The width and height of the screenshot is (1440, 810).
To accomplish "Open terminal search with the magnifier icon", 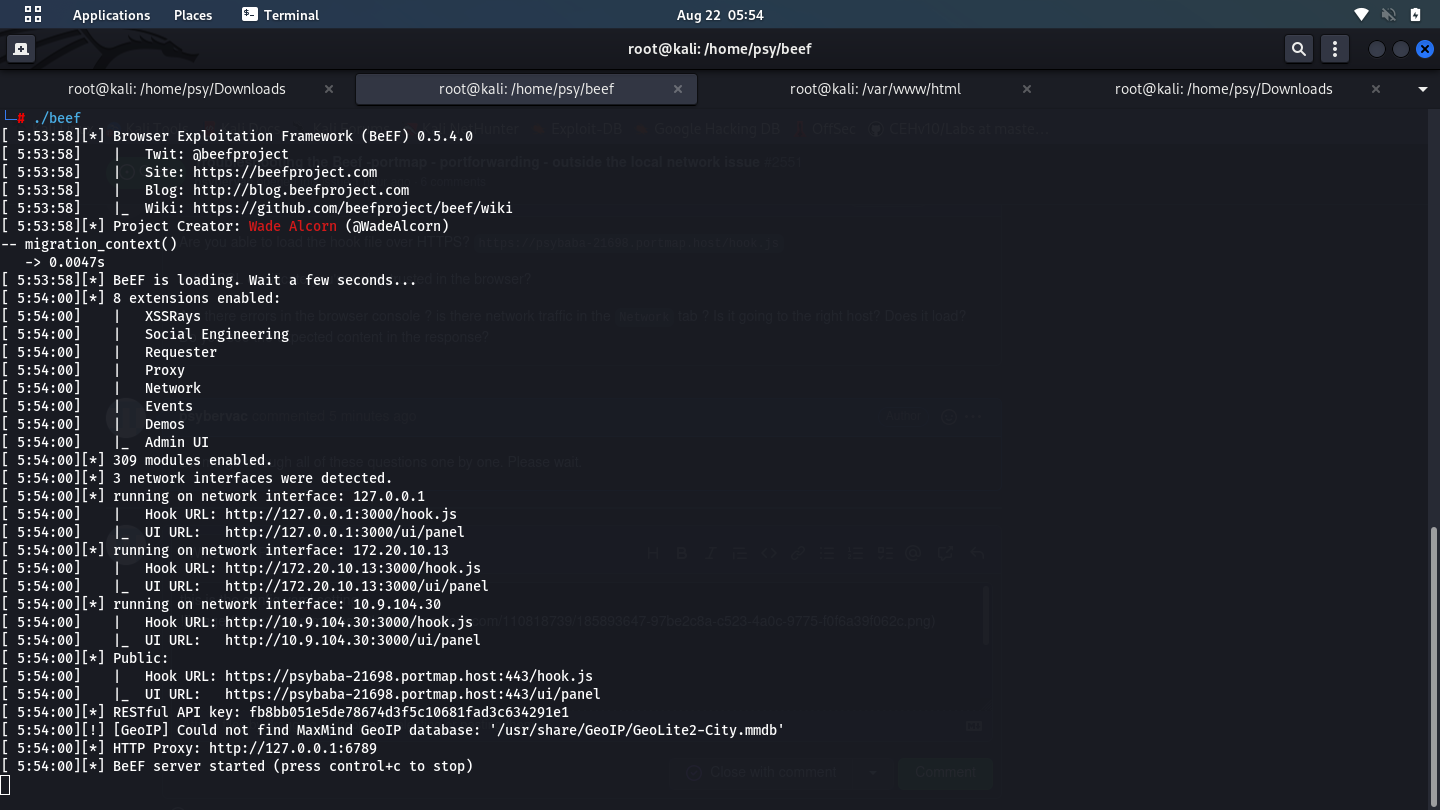I will pyautogui.click(x=1298, y=48).
